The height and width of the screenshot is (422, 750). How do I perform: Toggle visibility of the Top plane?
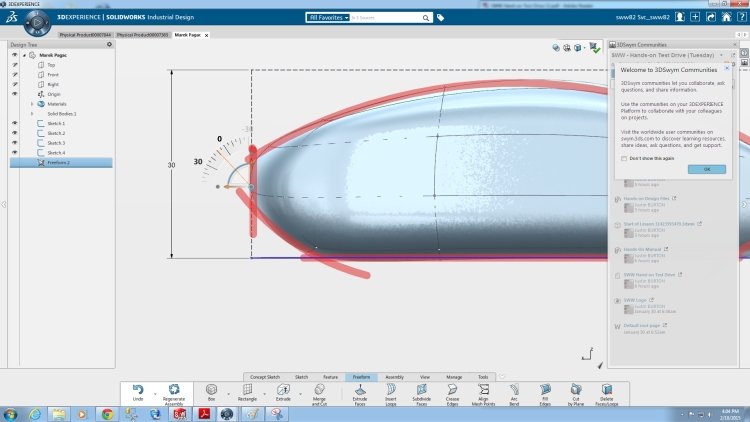(x=15, y=65)
